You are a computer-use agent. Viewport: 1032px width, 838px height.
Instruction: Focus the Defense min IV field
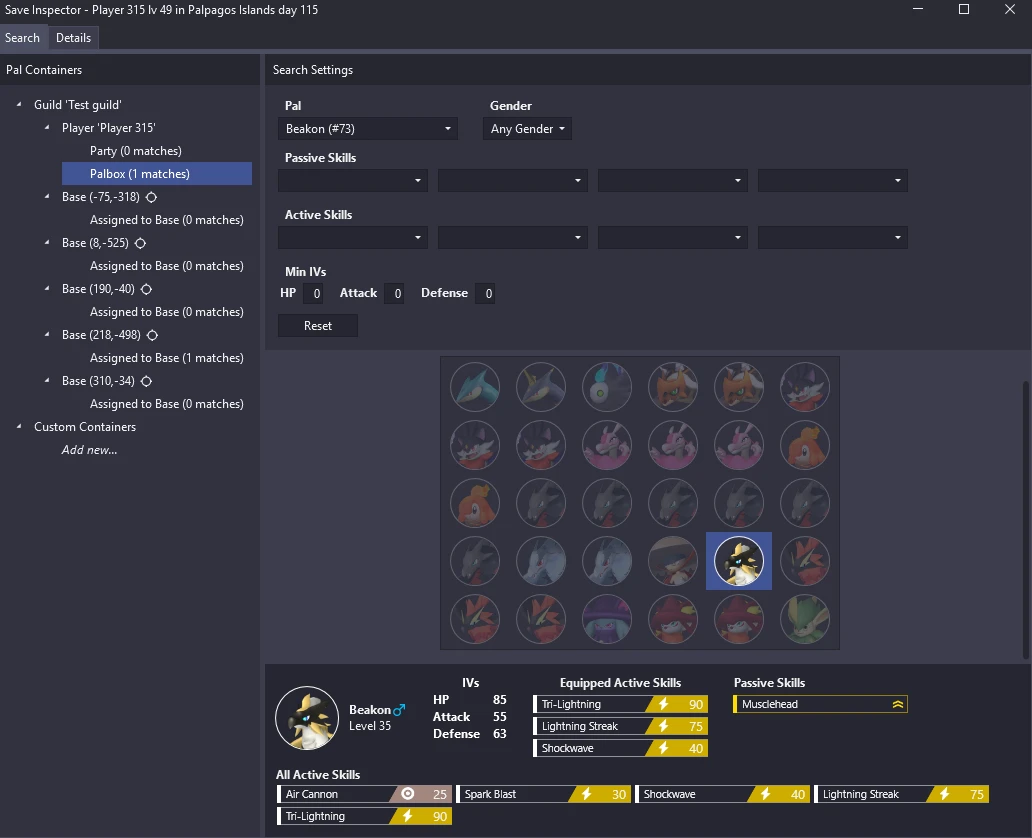pos(485,294)
